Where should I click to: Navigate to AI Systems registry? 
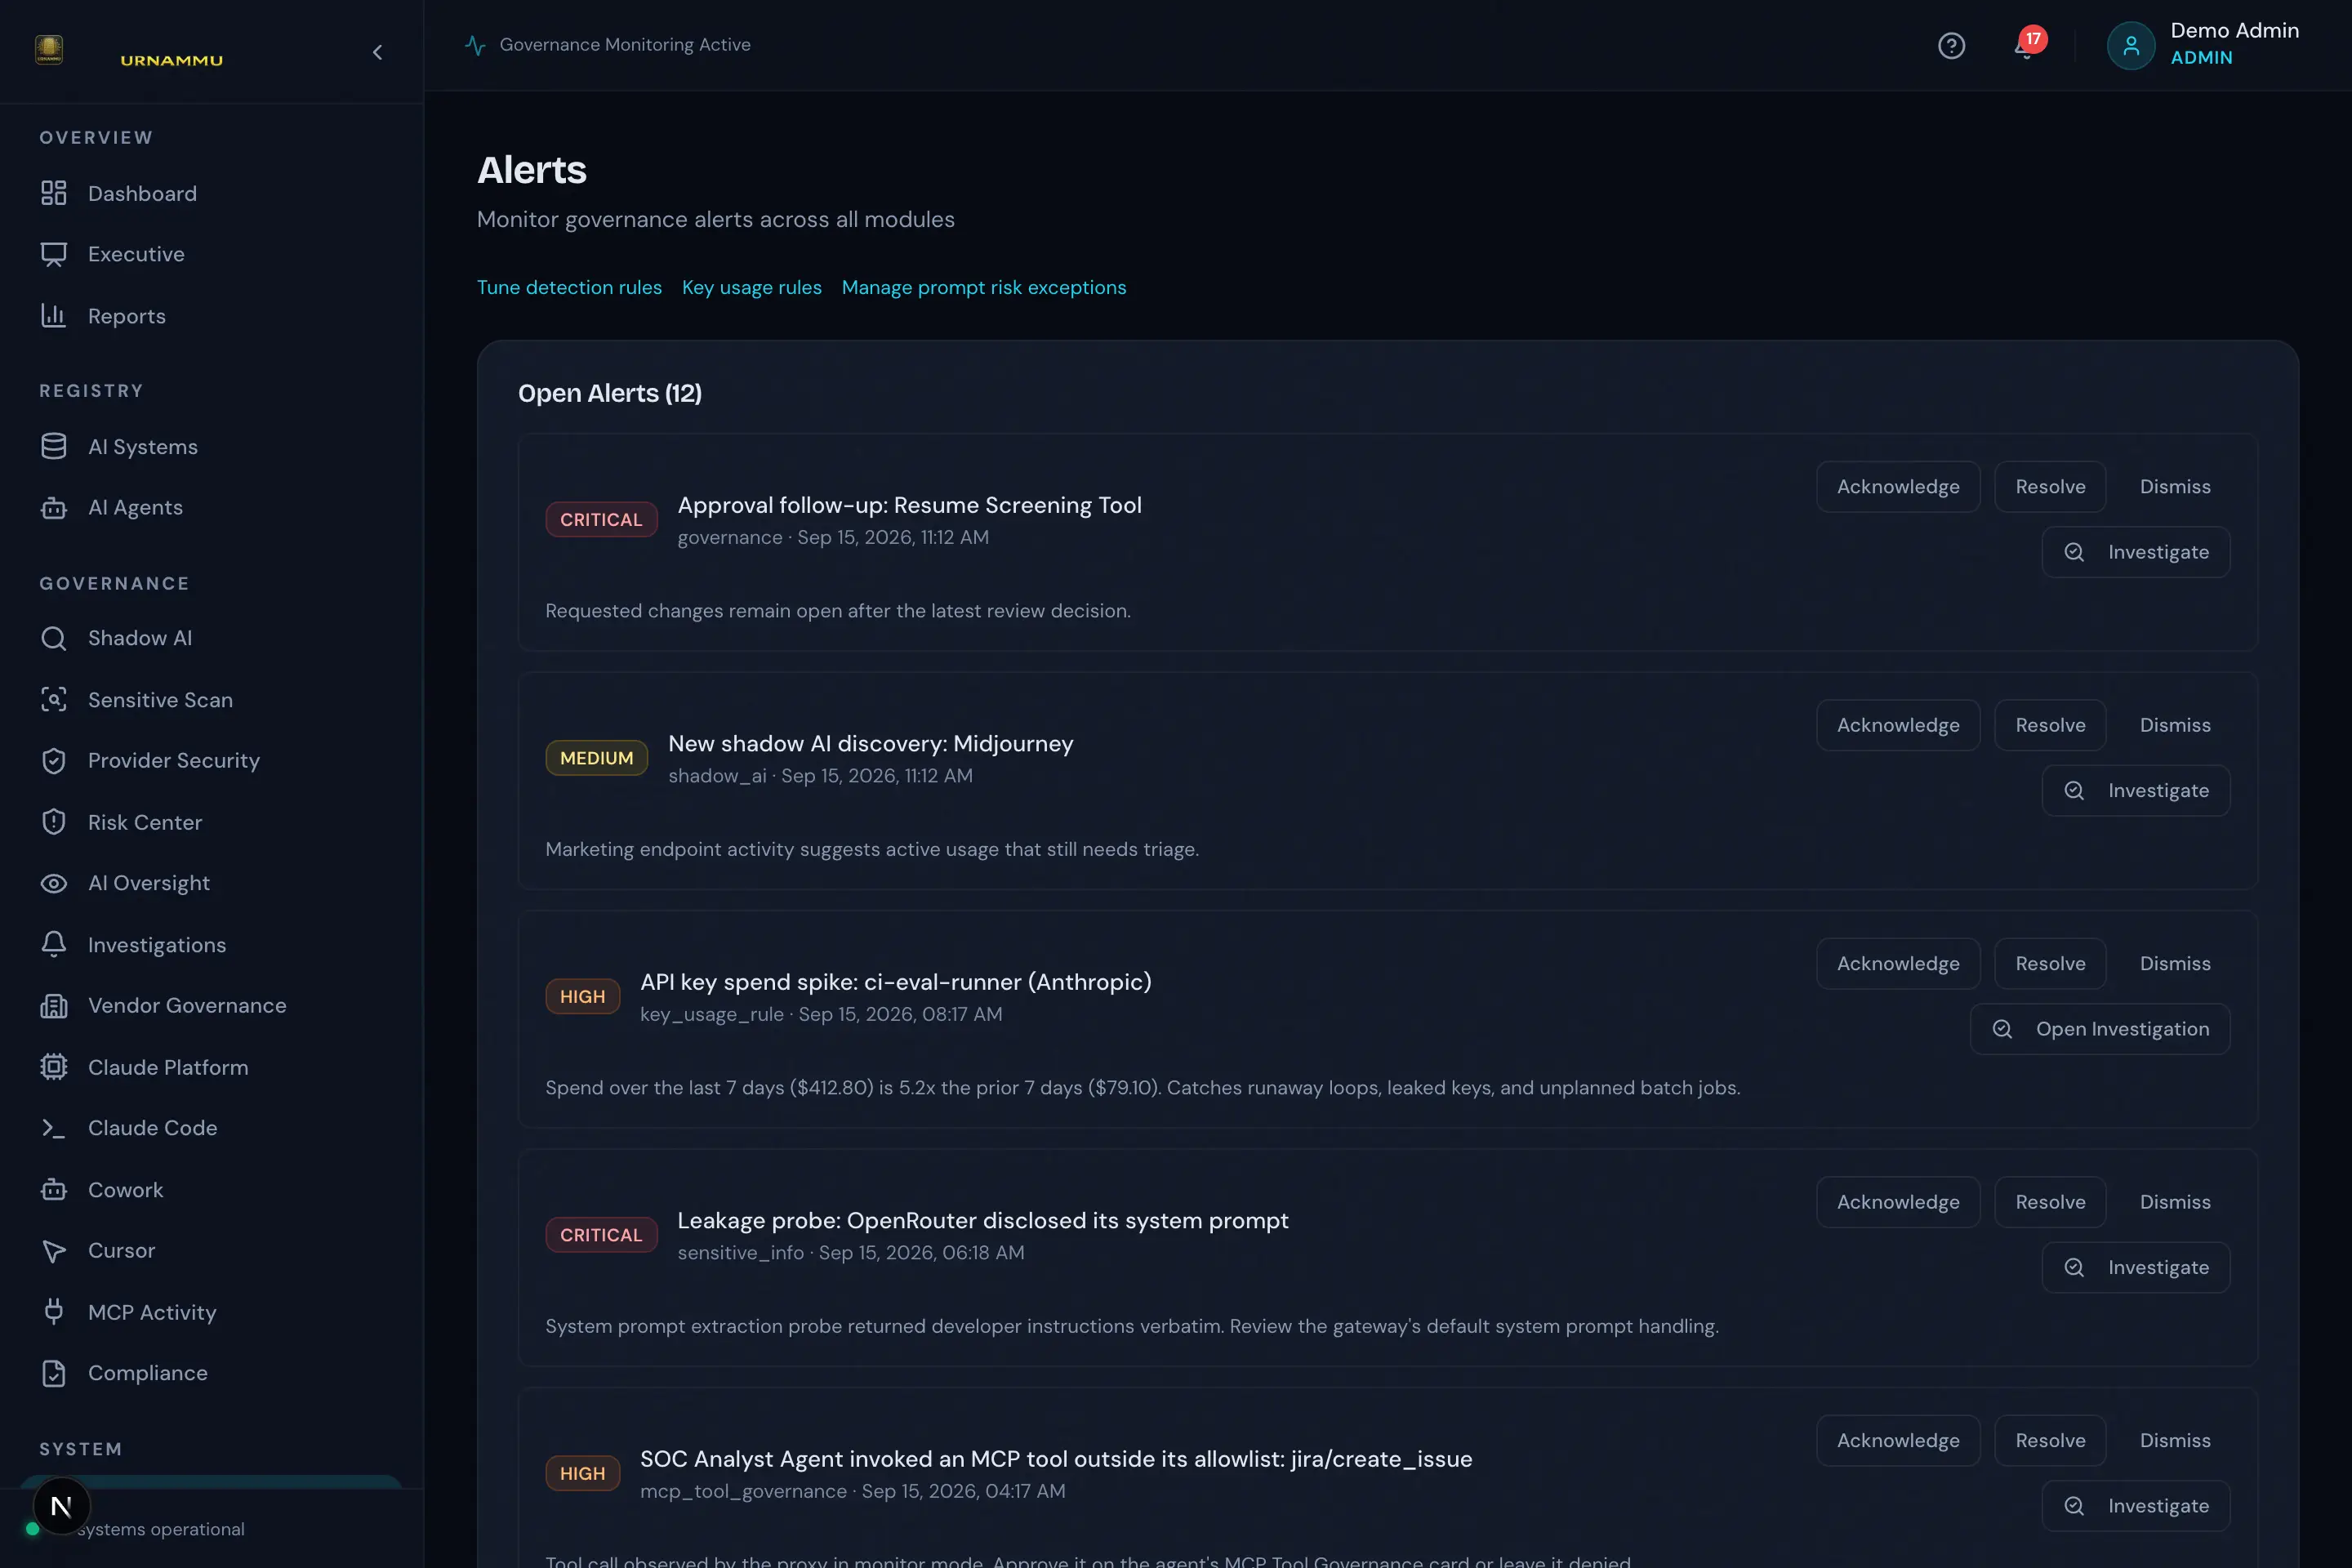pyautogui.click(x=211, y=446)
